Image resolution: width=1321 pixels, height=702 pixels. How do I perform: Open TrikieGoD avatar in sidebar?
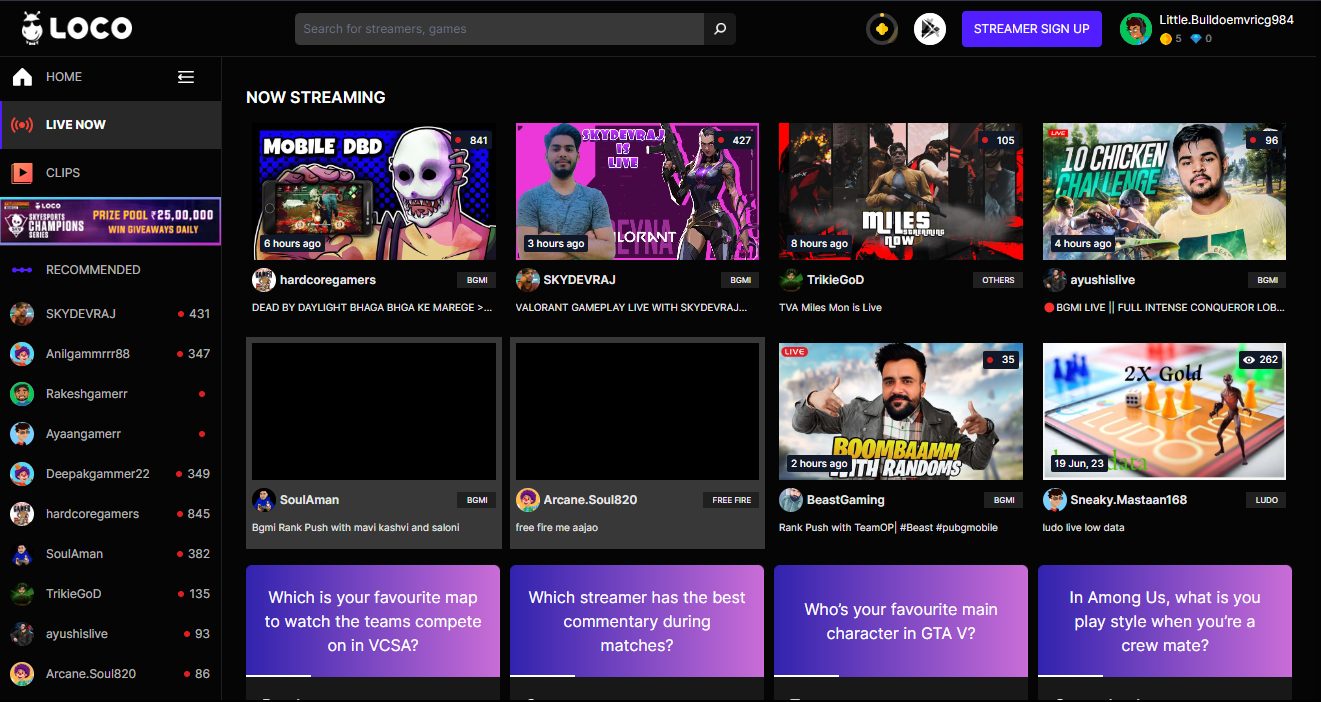[x=22, y=594]
